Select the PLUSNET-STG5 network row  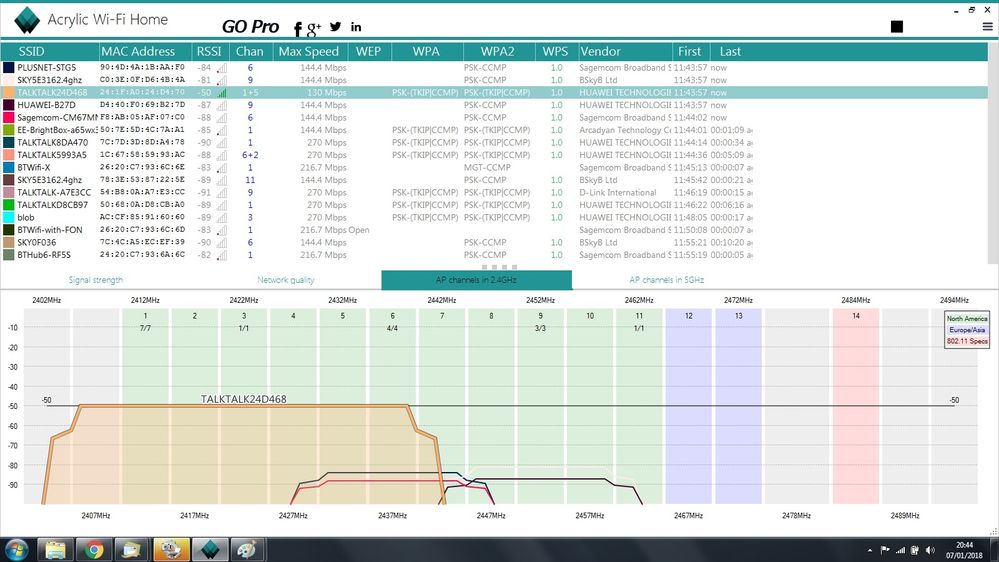(x=494, y=68)
